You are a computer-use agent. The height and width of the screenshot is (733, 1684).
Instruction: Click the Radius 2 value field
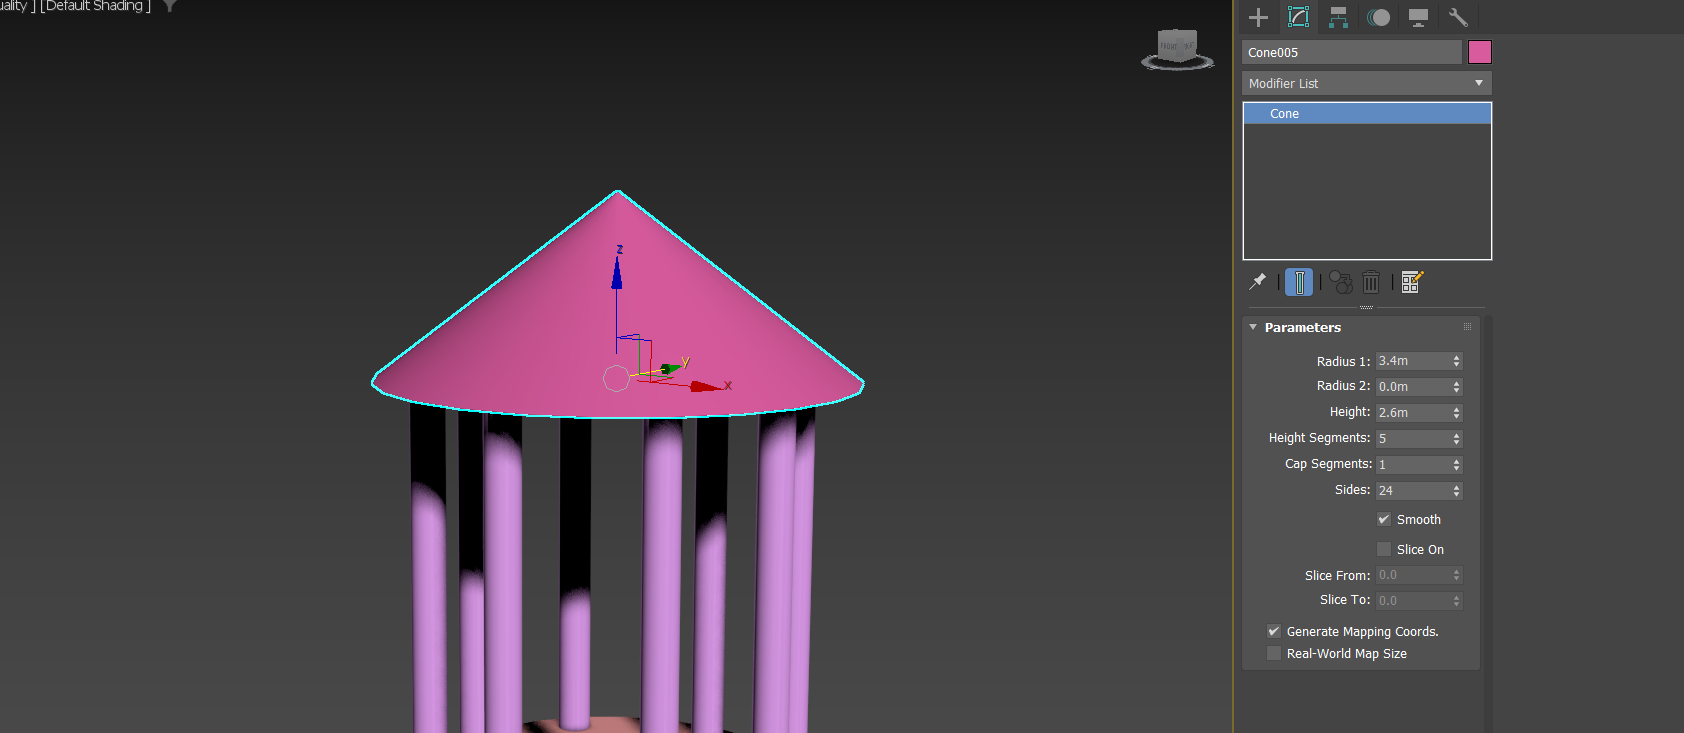[x=1413, y=387]
